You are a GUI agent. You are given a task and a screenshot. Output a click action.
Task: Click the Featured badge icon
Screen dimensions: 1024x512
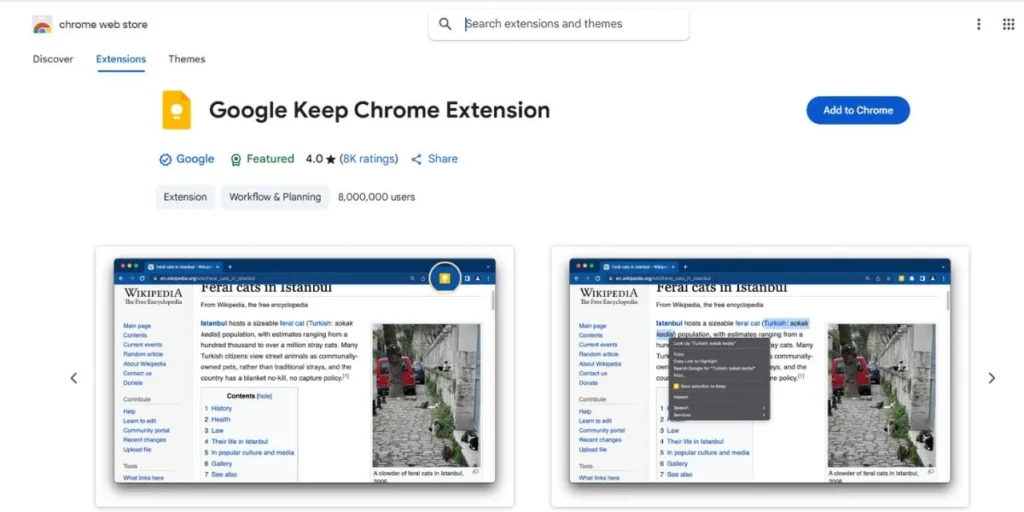[x=236, y=159]
